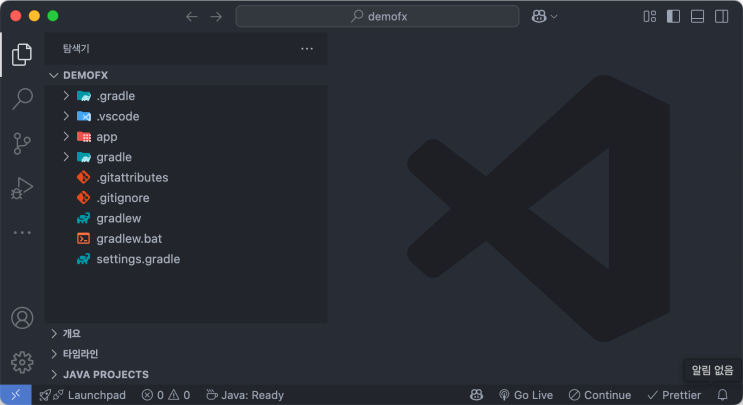Toggle the primary side bar
The height and width of the screenshot is (405, 743).
coord(673,17)
